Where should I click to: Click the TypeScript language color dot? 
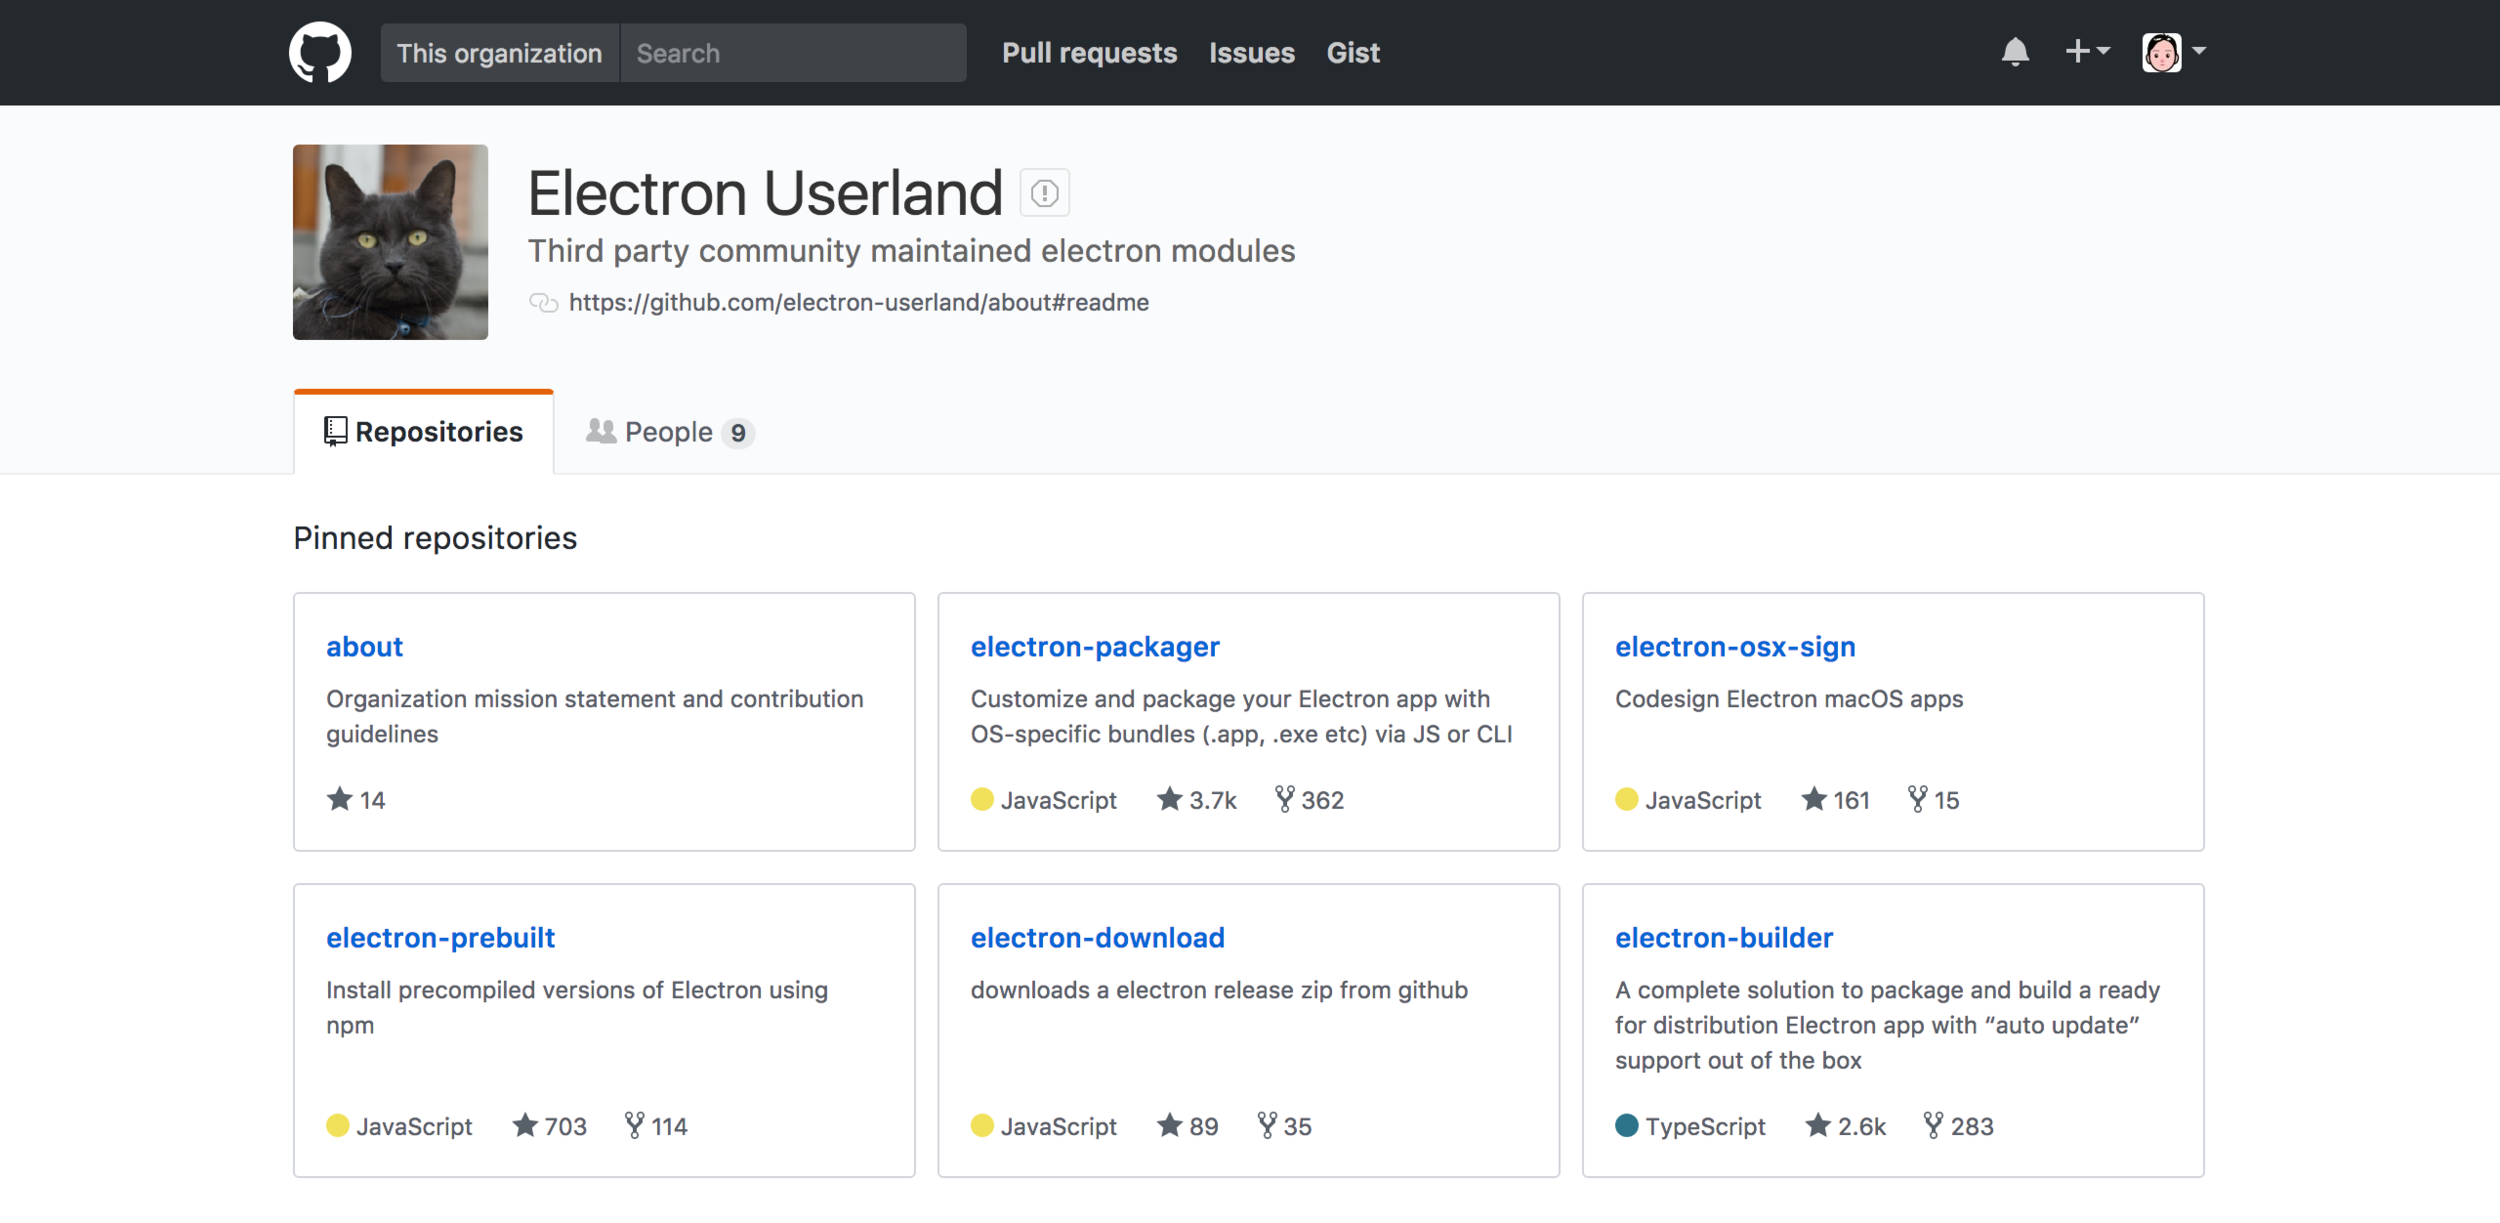coord(1626,1126)
